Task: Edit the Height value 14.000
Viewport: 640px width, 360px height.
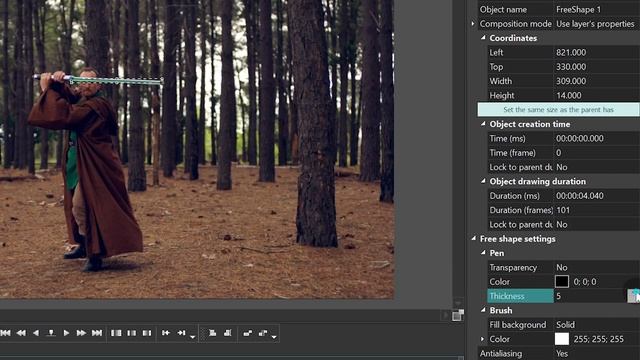Action: [x=596, y=95]
